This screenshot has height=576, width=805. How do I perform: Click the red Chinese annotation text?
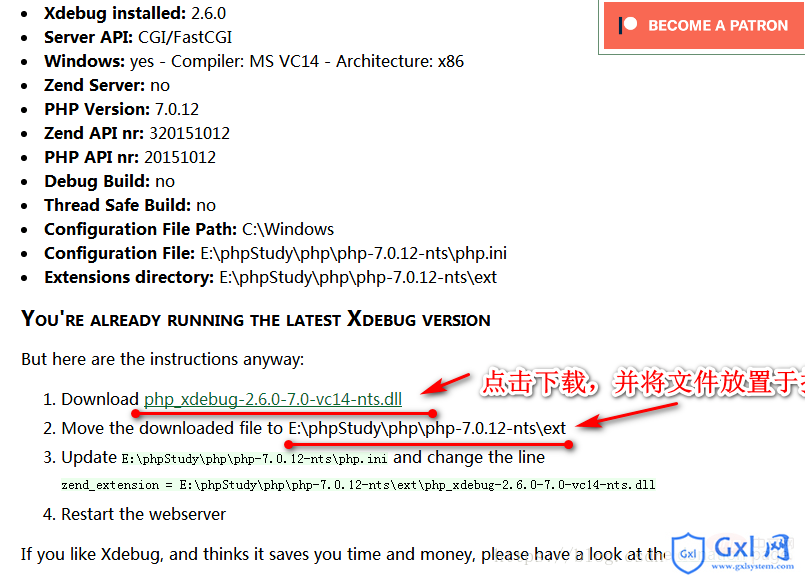[x=643, y=382]
